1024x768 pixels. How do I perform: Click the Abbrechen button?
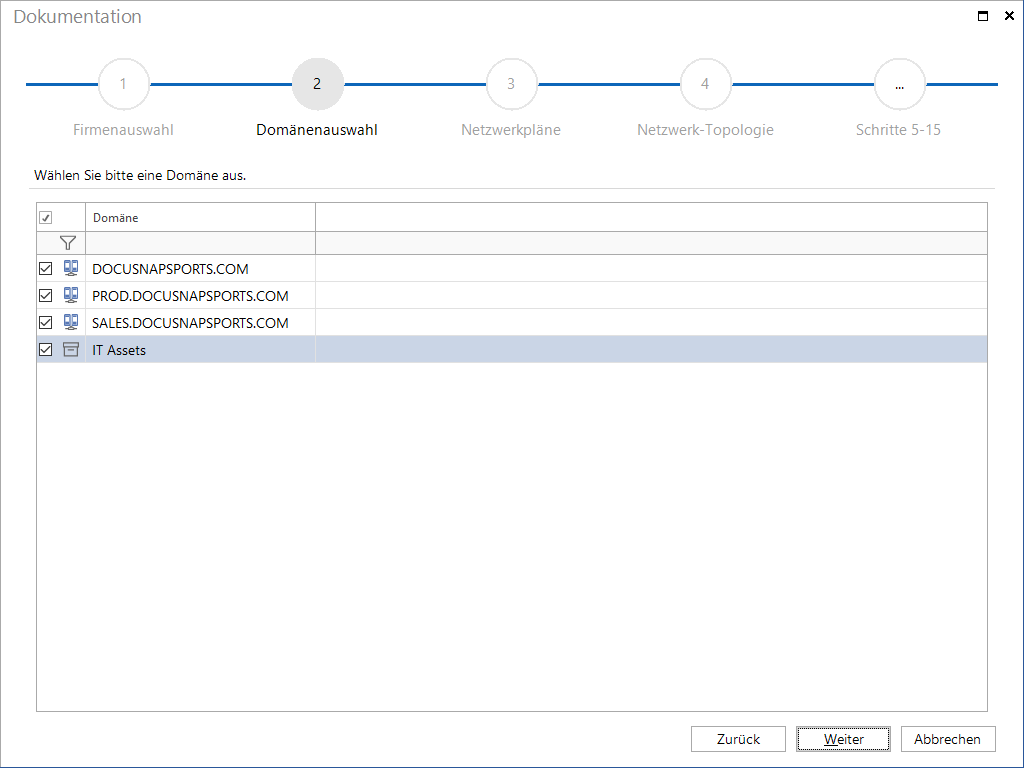click(x=948, y=739)
